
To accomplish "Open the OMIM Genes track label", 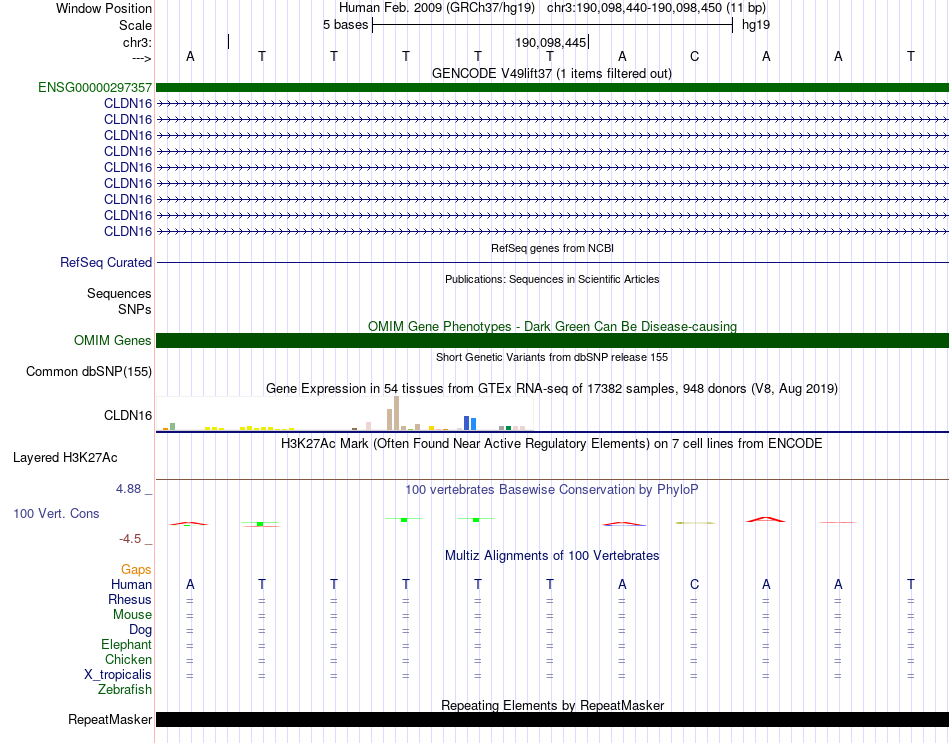I will [x=112, y=341].
